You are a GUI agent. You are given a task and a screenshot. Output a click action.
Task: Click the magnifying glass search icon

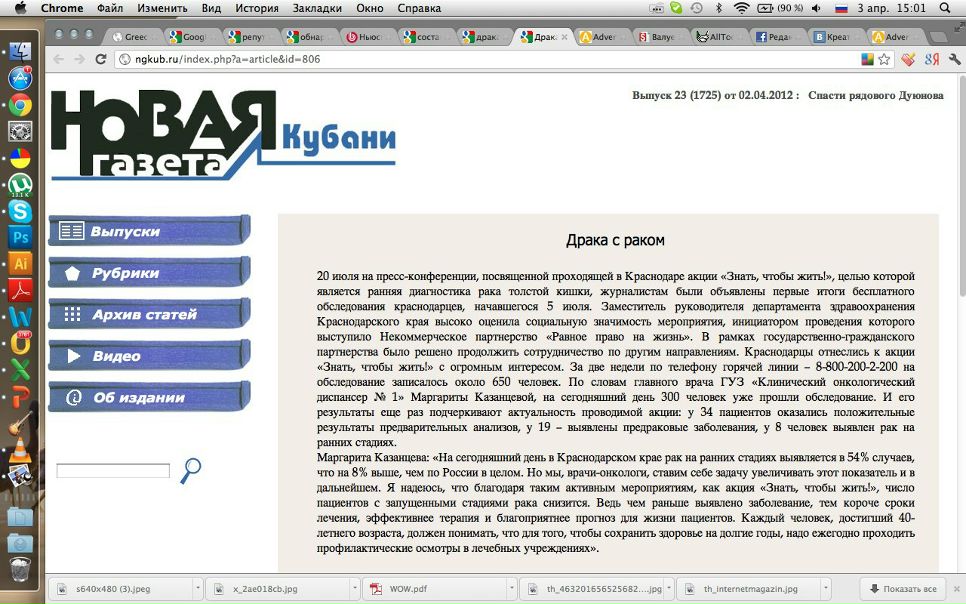tap(190, 470)
